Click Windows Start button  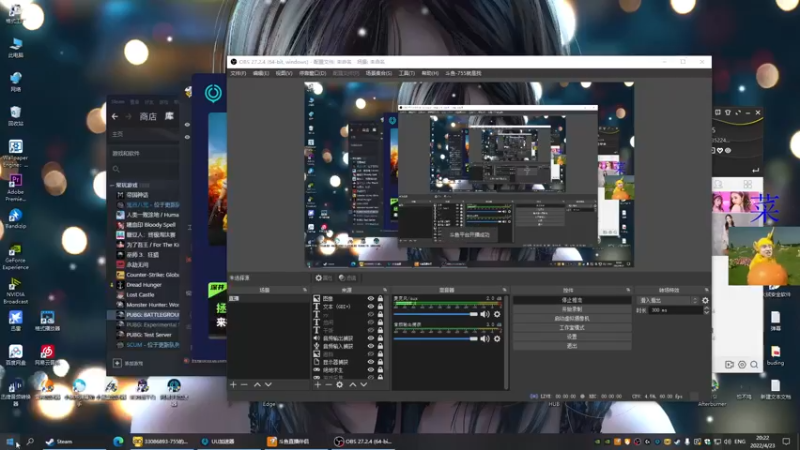click(x=10, y=441)
